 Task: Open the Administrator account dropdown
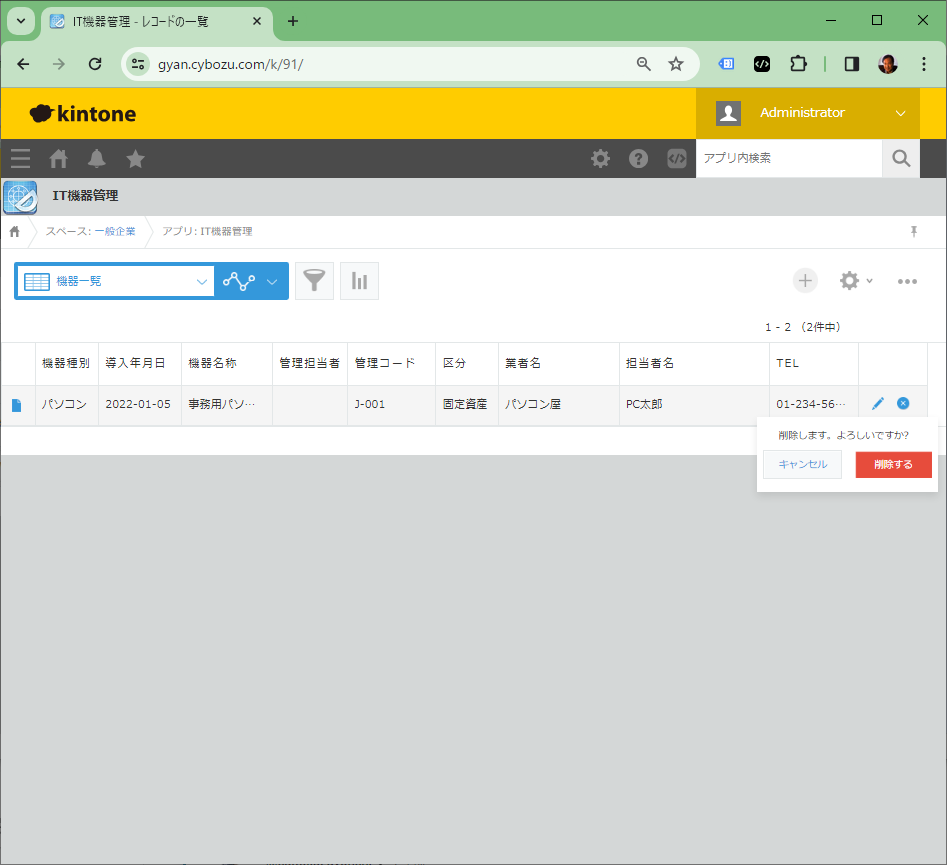point(807,113)
